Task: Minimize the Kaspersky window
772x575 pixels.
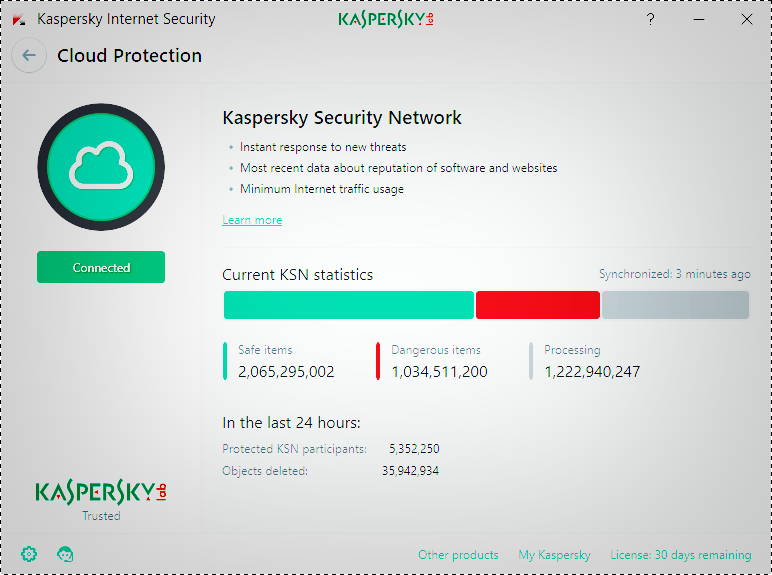Action: (x=699, y=19)
